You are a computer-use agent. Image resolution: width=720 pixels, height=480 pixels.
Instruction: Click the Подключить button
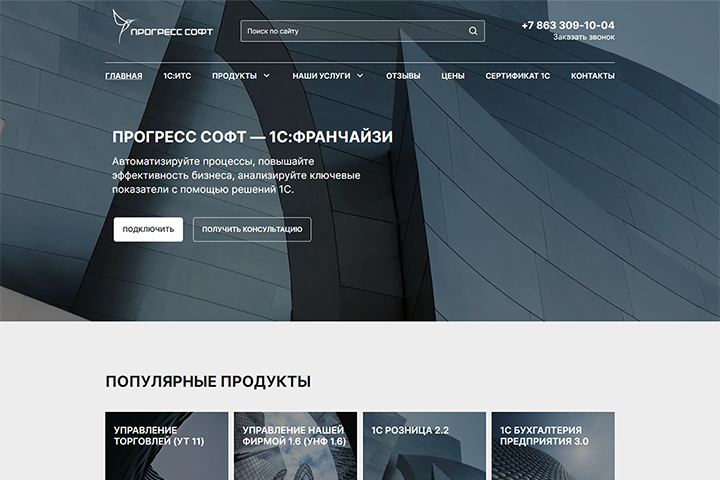[x=148, y=229]
